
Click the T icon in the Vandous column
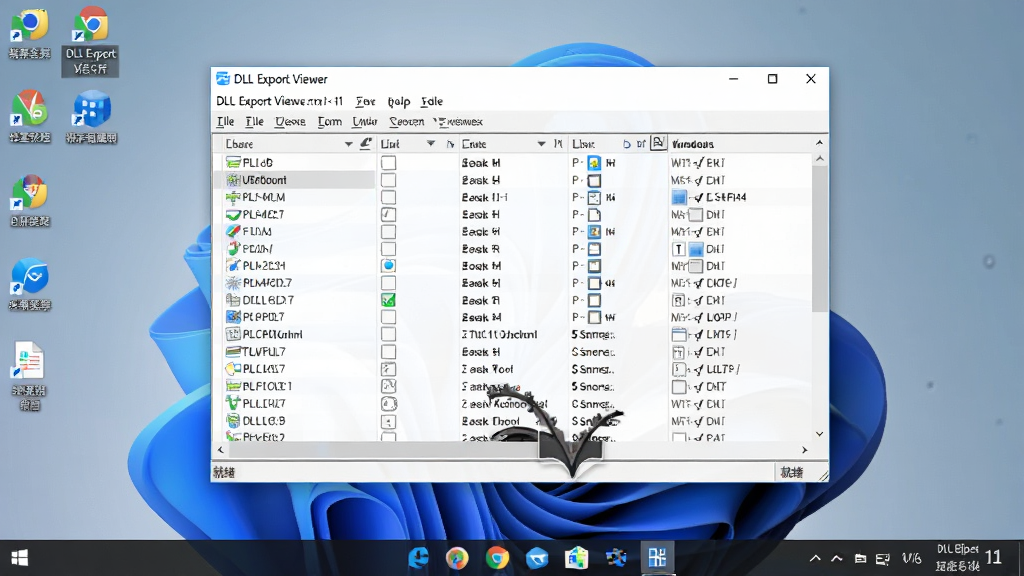[679, 249]
